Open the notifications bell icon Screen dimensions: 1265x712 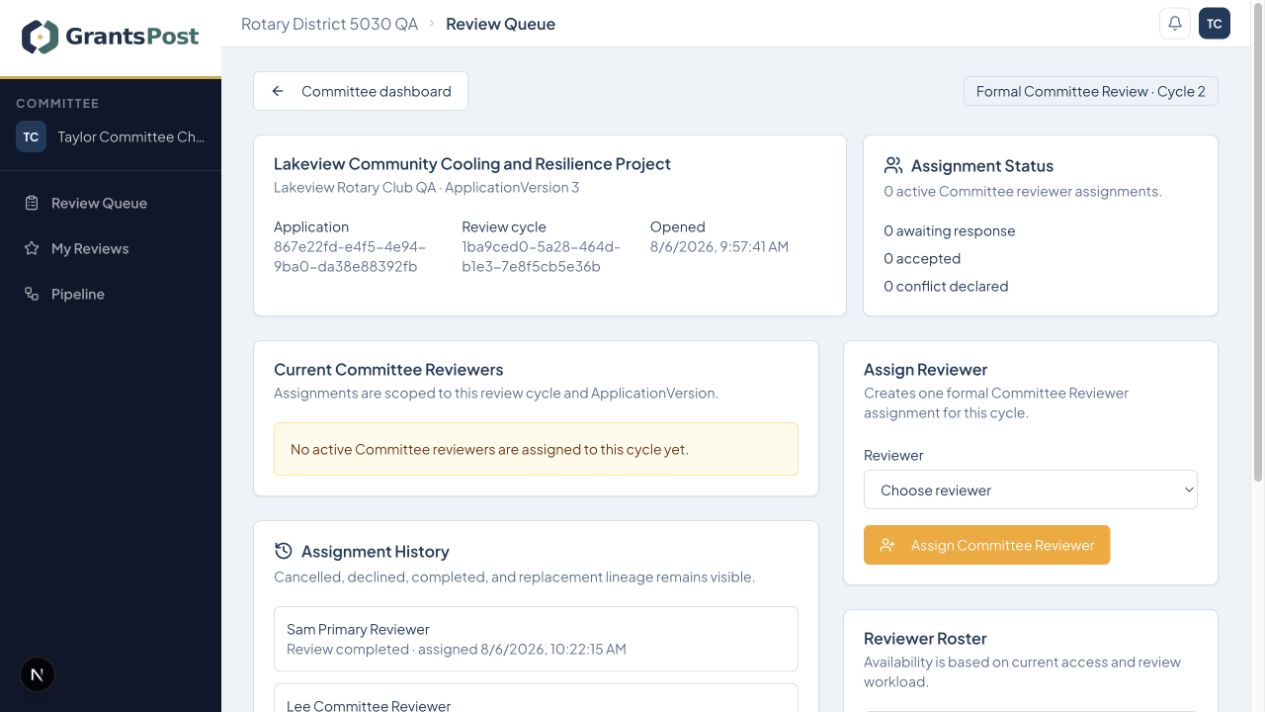[x=1175, y=23]
